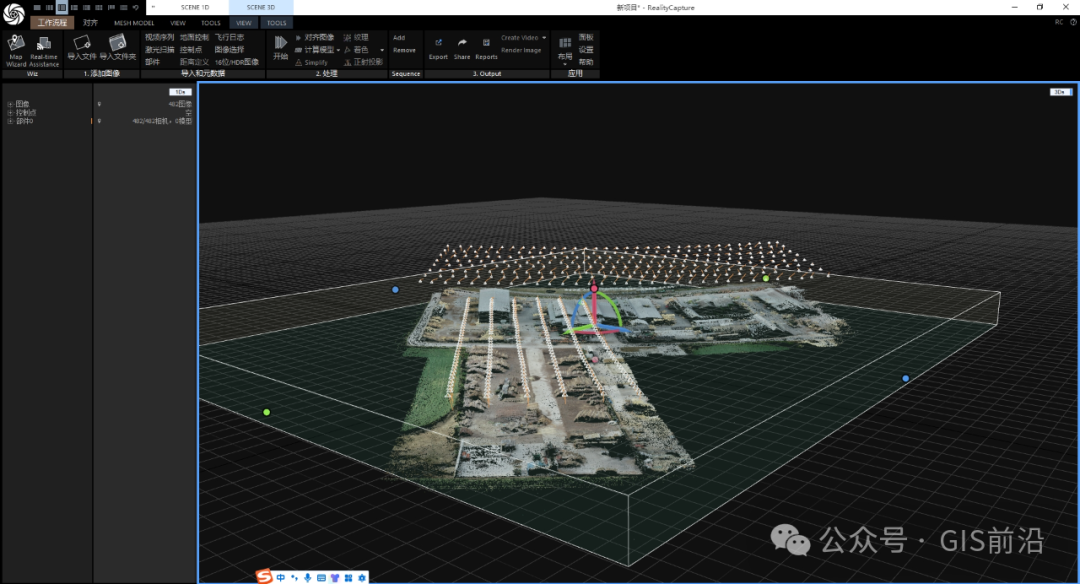Click the Simplify tool

[x=311, y=62]
